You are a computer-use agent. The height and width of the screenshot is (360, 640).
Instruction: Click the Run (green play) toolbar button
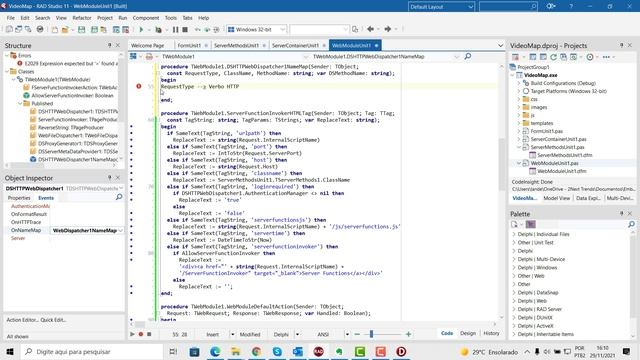(x=141, y=29)
